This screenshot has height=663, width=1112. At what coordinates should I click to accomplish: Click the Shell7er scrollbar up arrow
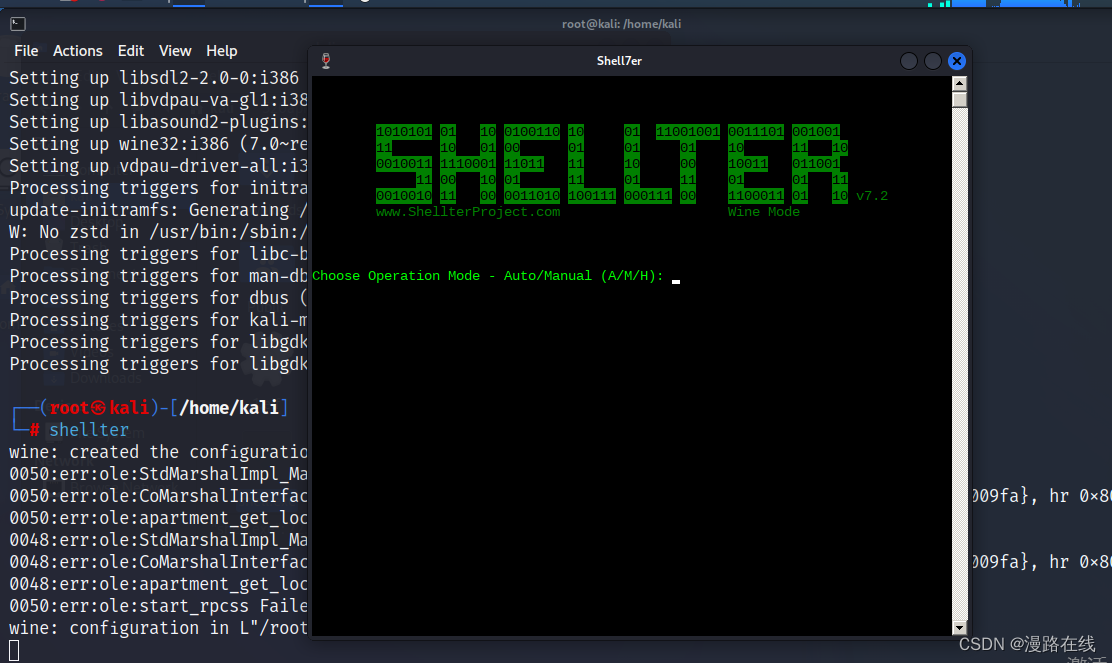pos(960,83)
